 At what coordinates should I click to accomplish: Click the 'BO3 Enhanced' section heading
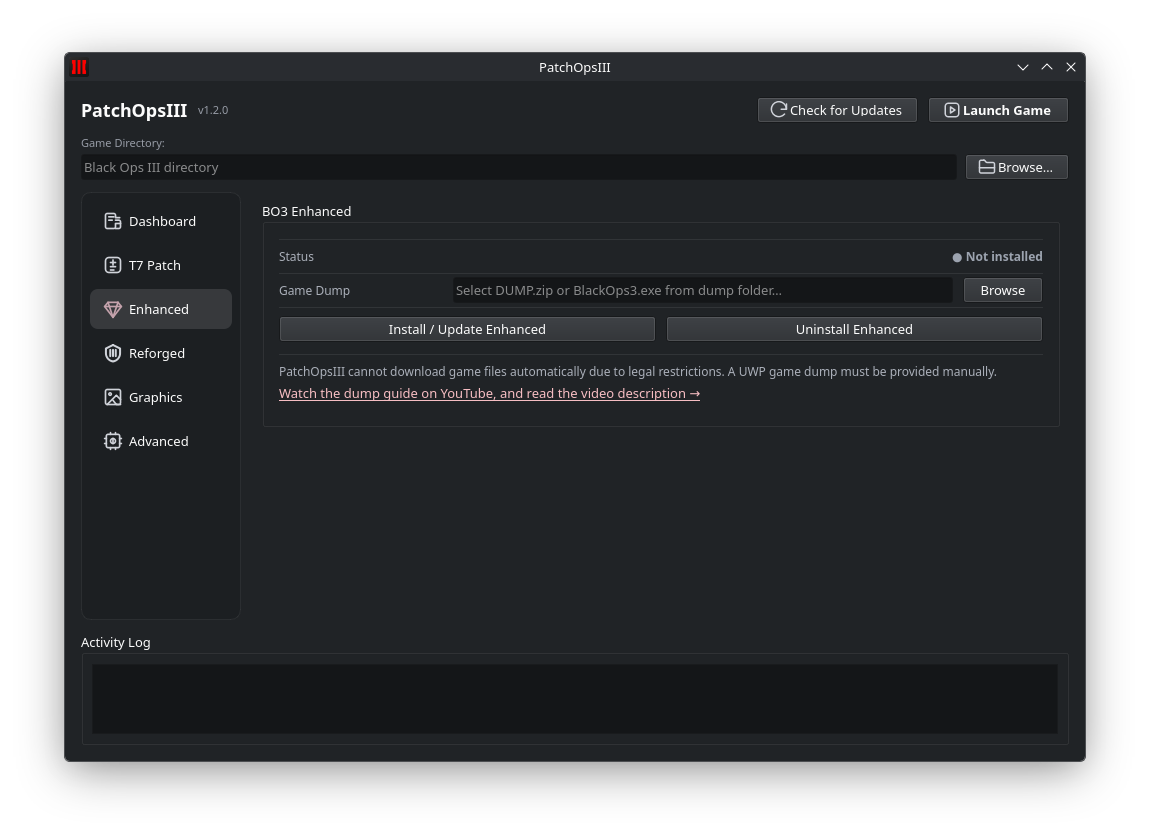tap(307, 211)
